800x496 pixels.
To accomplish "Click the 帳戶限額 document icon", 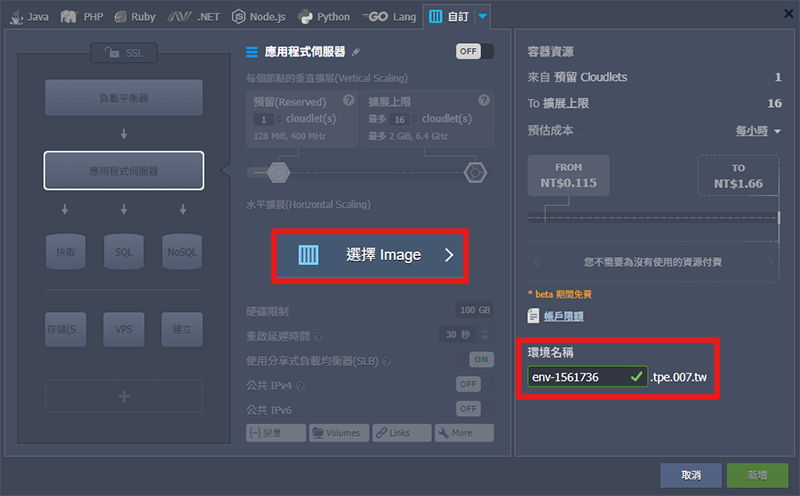I will click(533, 315).
